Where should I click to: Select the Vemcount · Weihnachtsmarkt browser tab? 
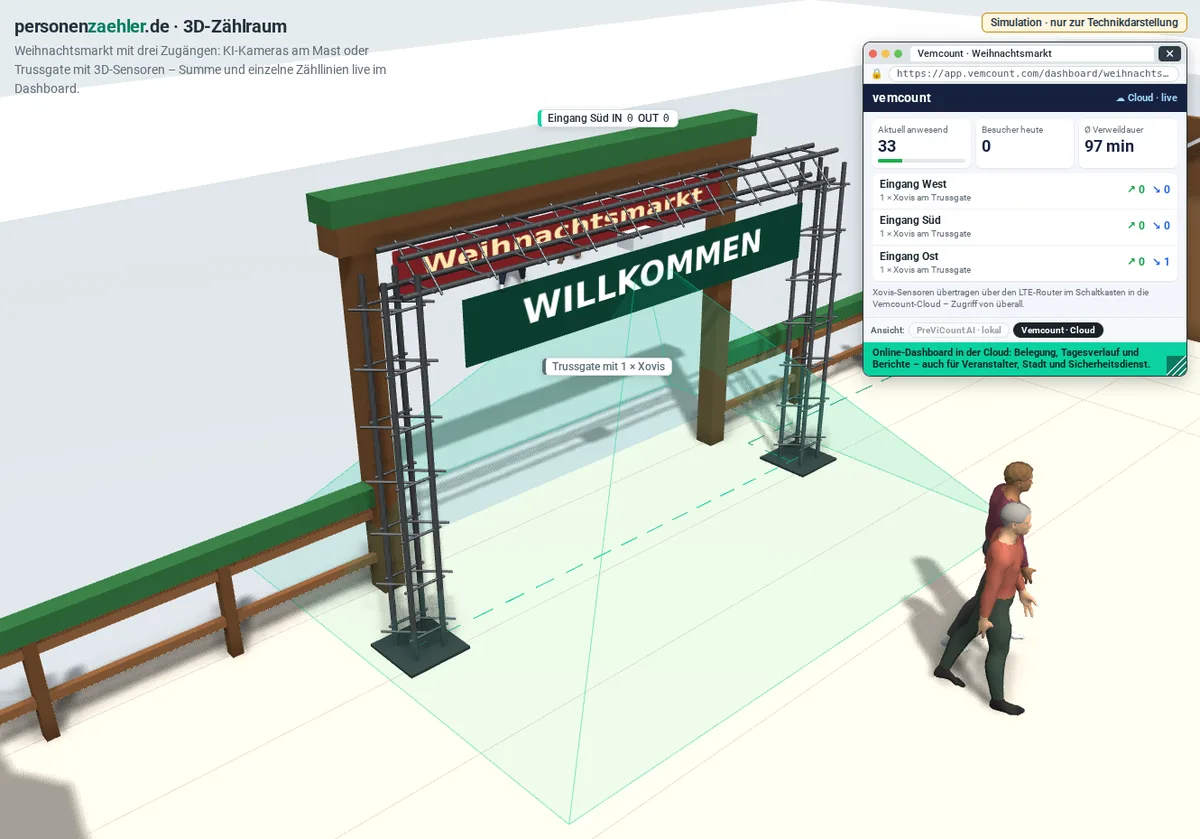coord(1030,54)
